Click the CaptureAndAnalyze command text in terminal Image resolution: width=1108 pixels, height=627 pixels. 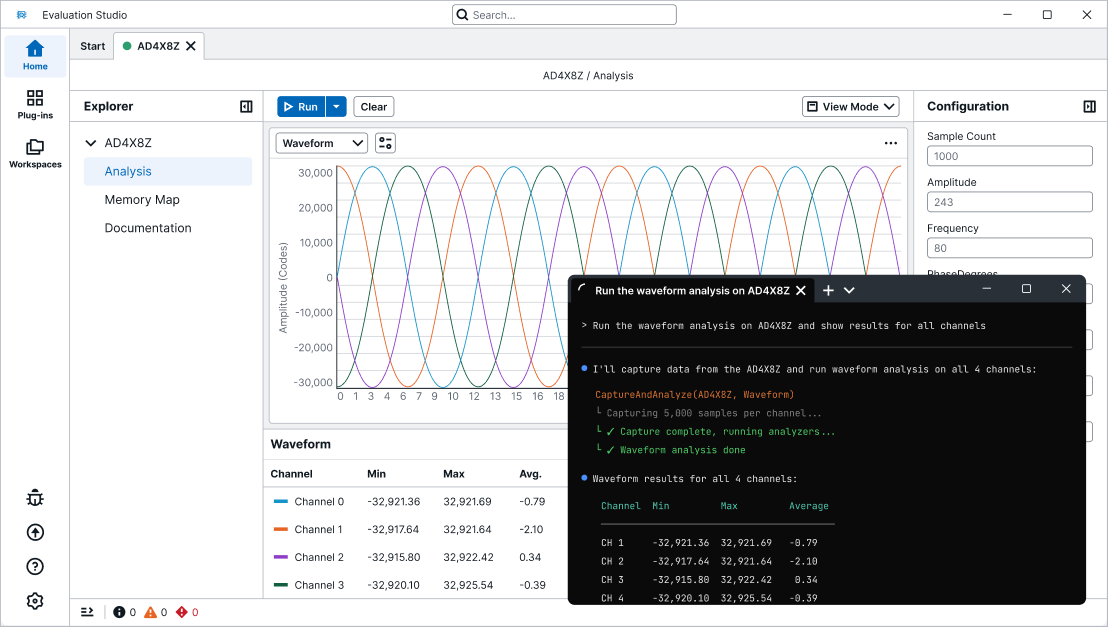pos(695,394)
